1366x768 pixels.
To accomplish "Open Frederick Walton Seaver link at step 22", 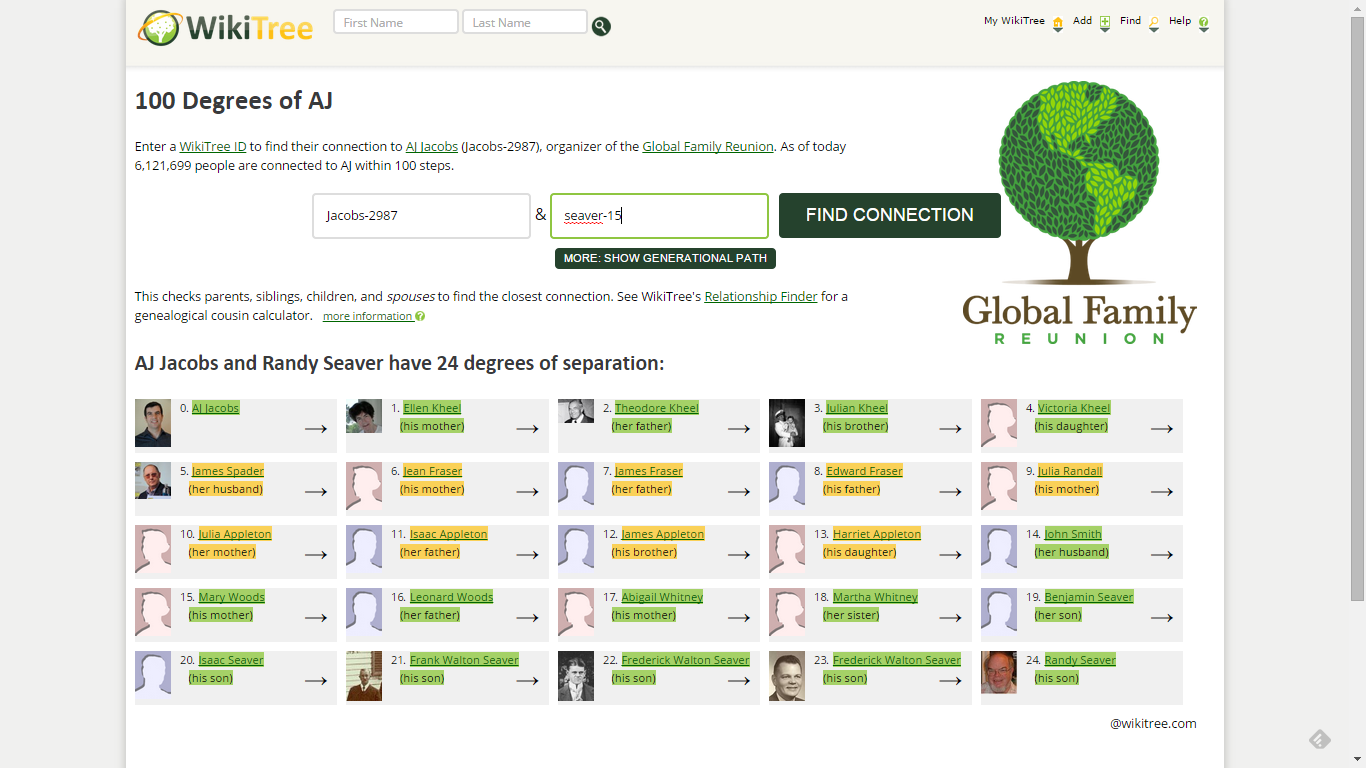I will point(686,660).
